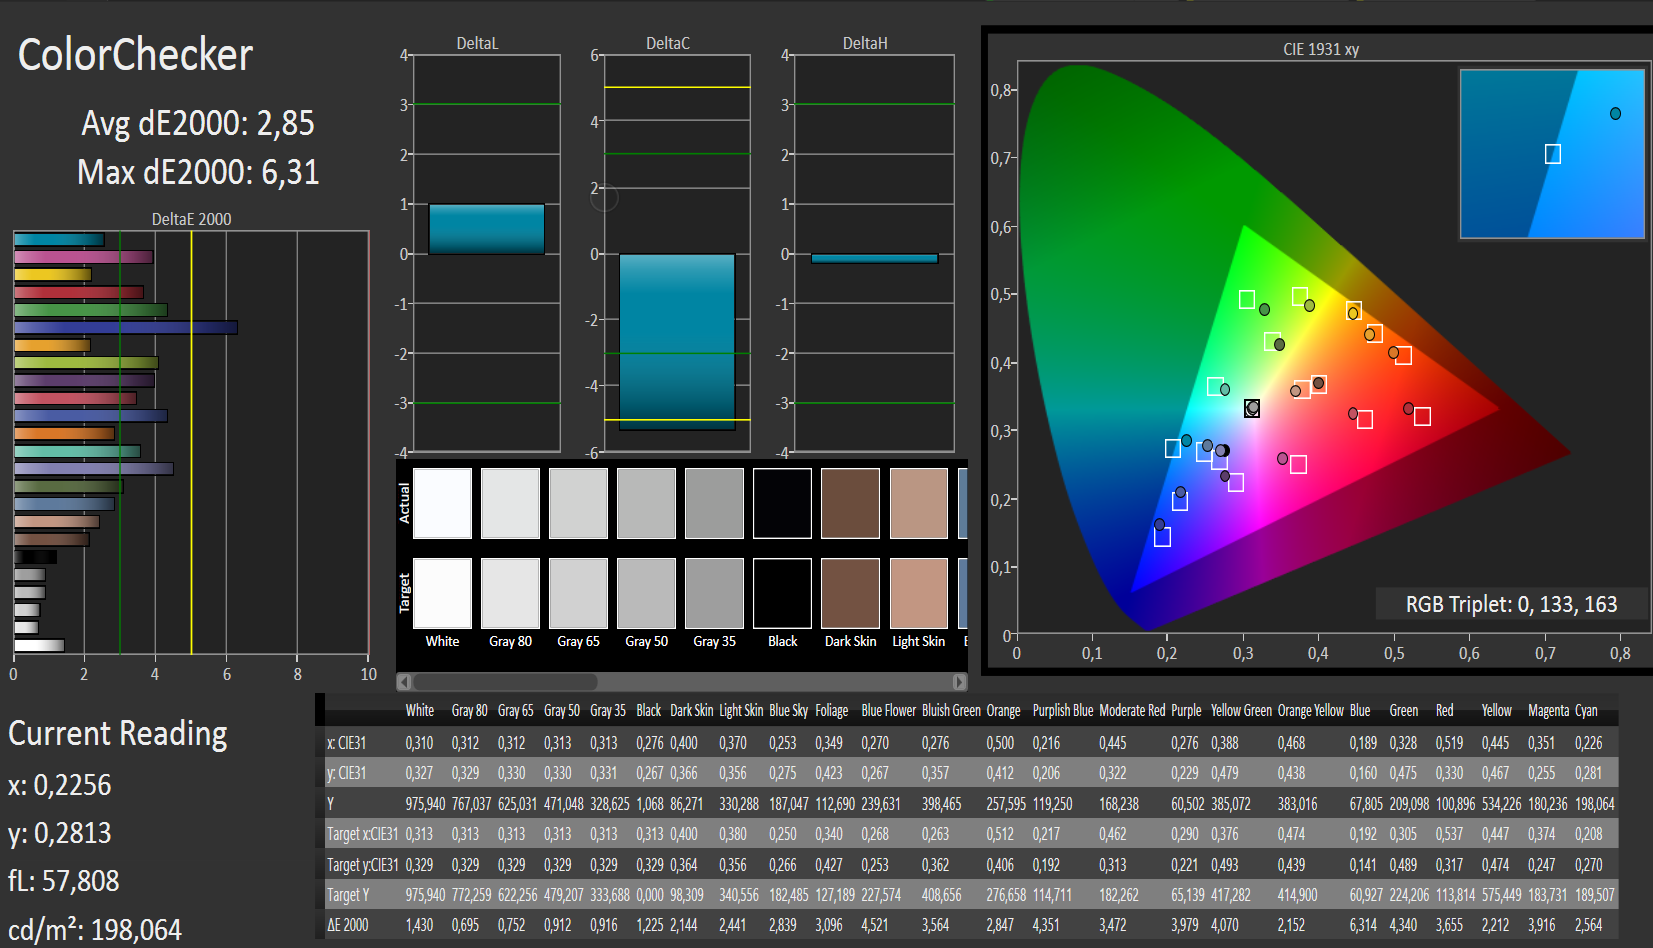The image size is (1653, 948).
Task: Click the 'Bluish Green' column header
Action: coord(951,711)
